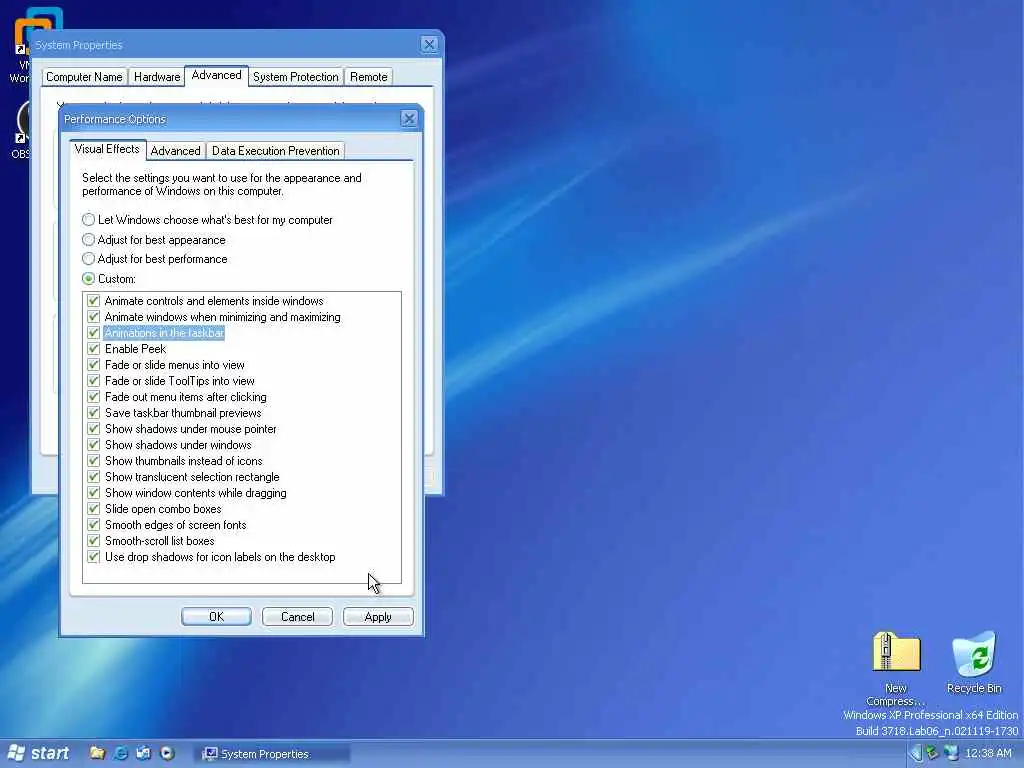Click the Show Desktop quick launch icon
Screen dimensions: 1024x768
(144, 753)
